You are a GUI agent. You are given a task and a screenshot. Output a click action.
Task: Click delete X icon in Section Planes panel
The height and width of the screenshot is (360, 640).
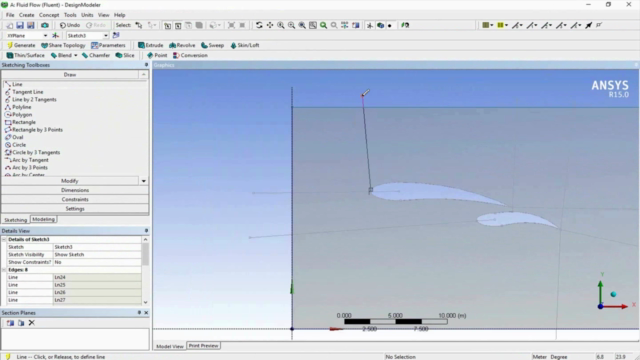[31, 323]
